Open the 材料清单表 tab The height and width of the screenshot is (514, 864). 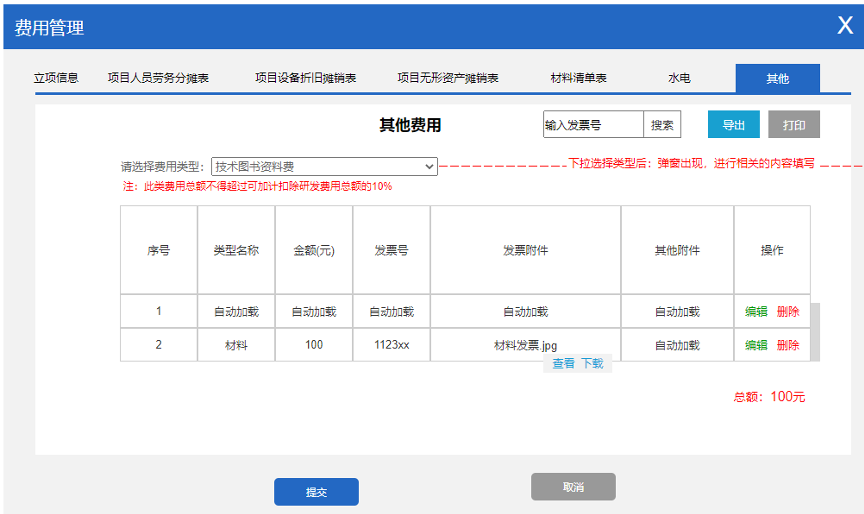(579, 78)
